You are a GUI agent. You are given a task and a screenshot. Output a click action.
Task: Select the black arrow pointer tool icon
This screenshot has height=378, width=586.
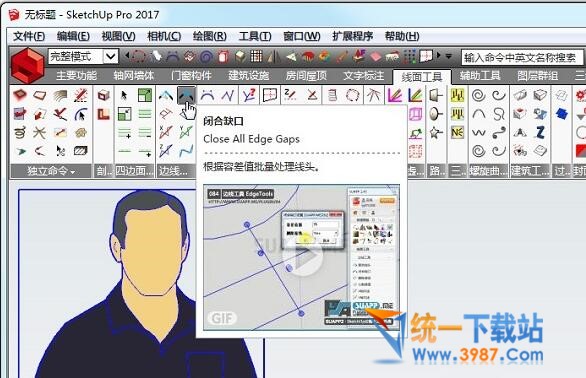[124, 95]
